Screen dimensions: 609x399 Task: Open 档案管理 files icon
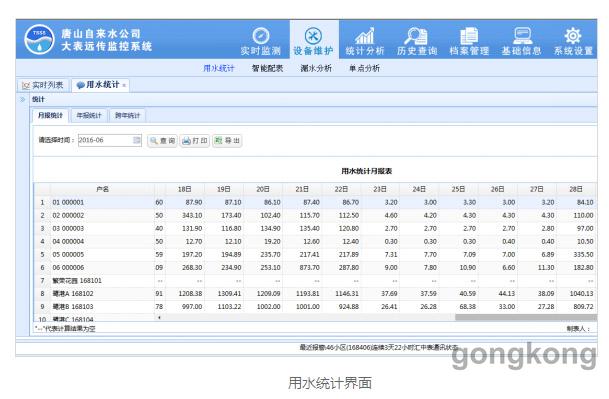point(469,36)
